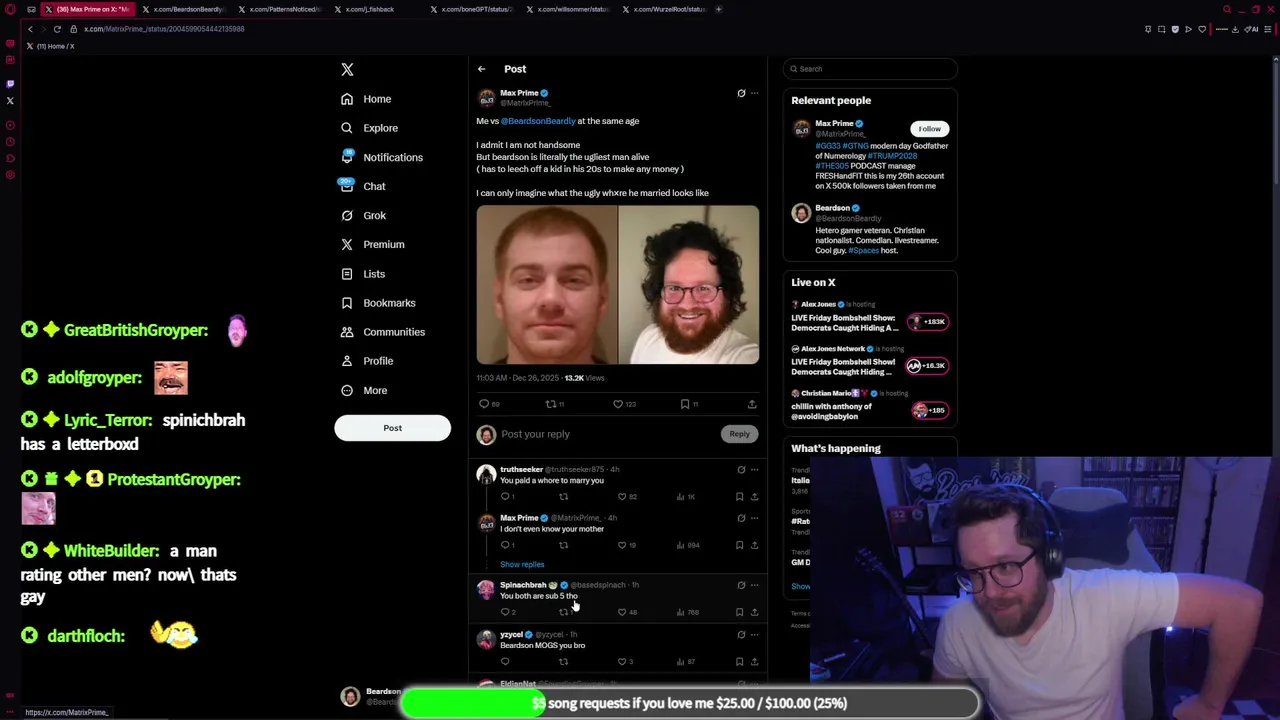
Task: Click the X search box
Action: point(870,69)
